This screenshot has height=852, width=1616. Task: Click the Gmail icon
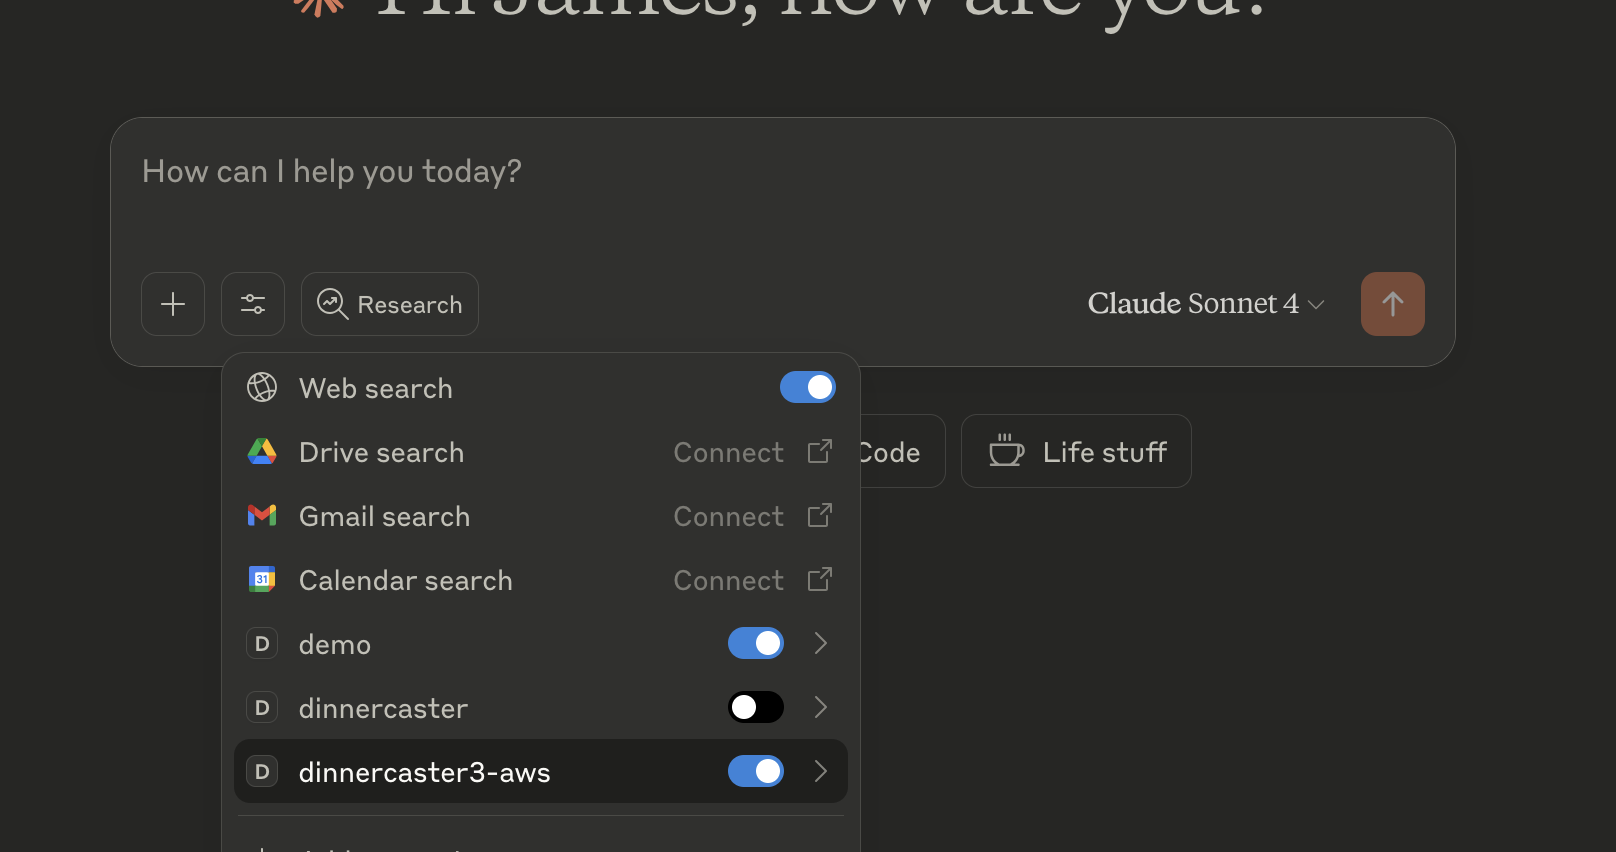click(262, 516)
